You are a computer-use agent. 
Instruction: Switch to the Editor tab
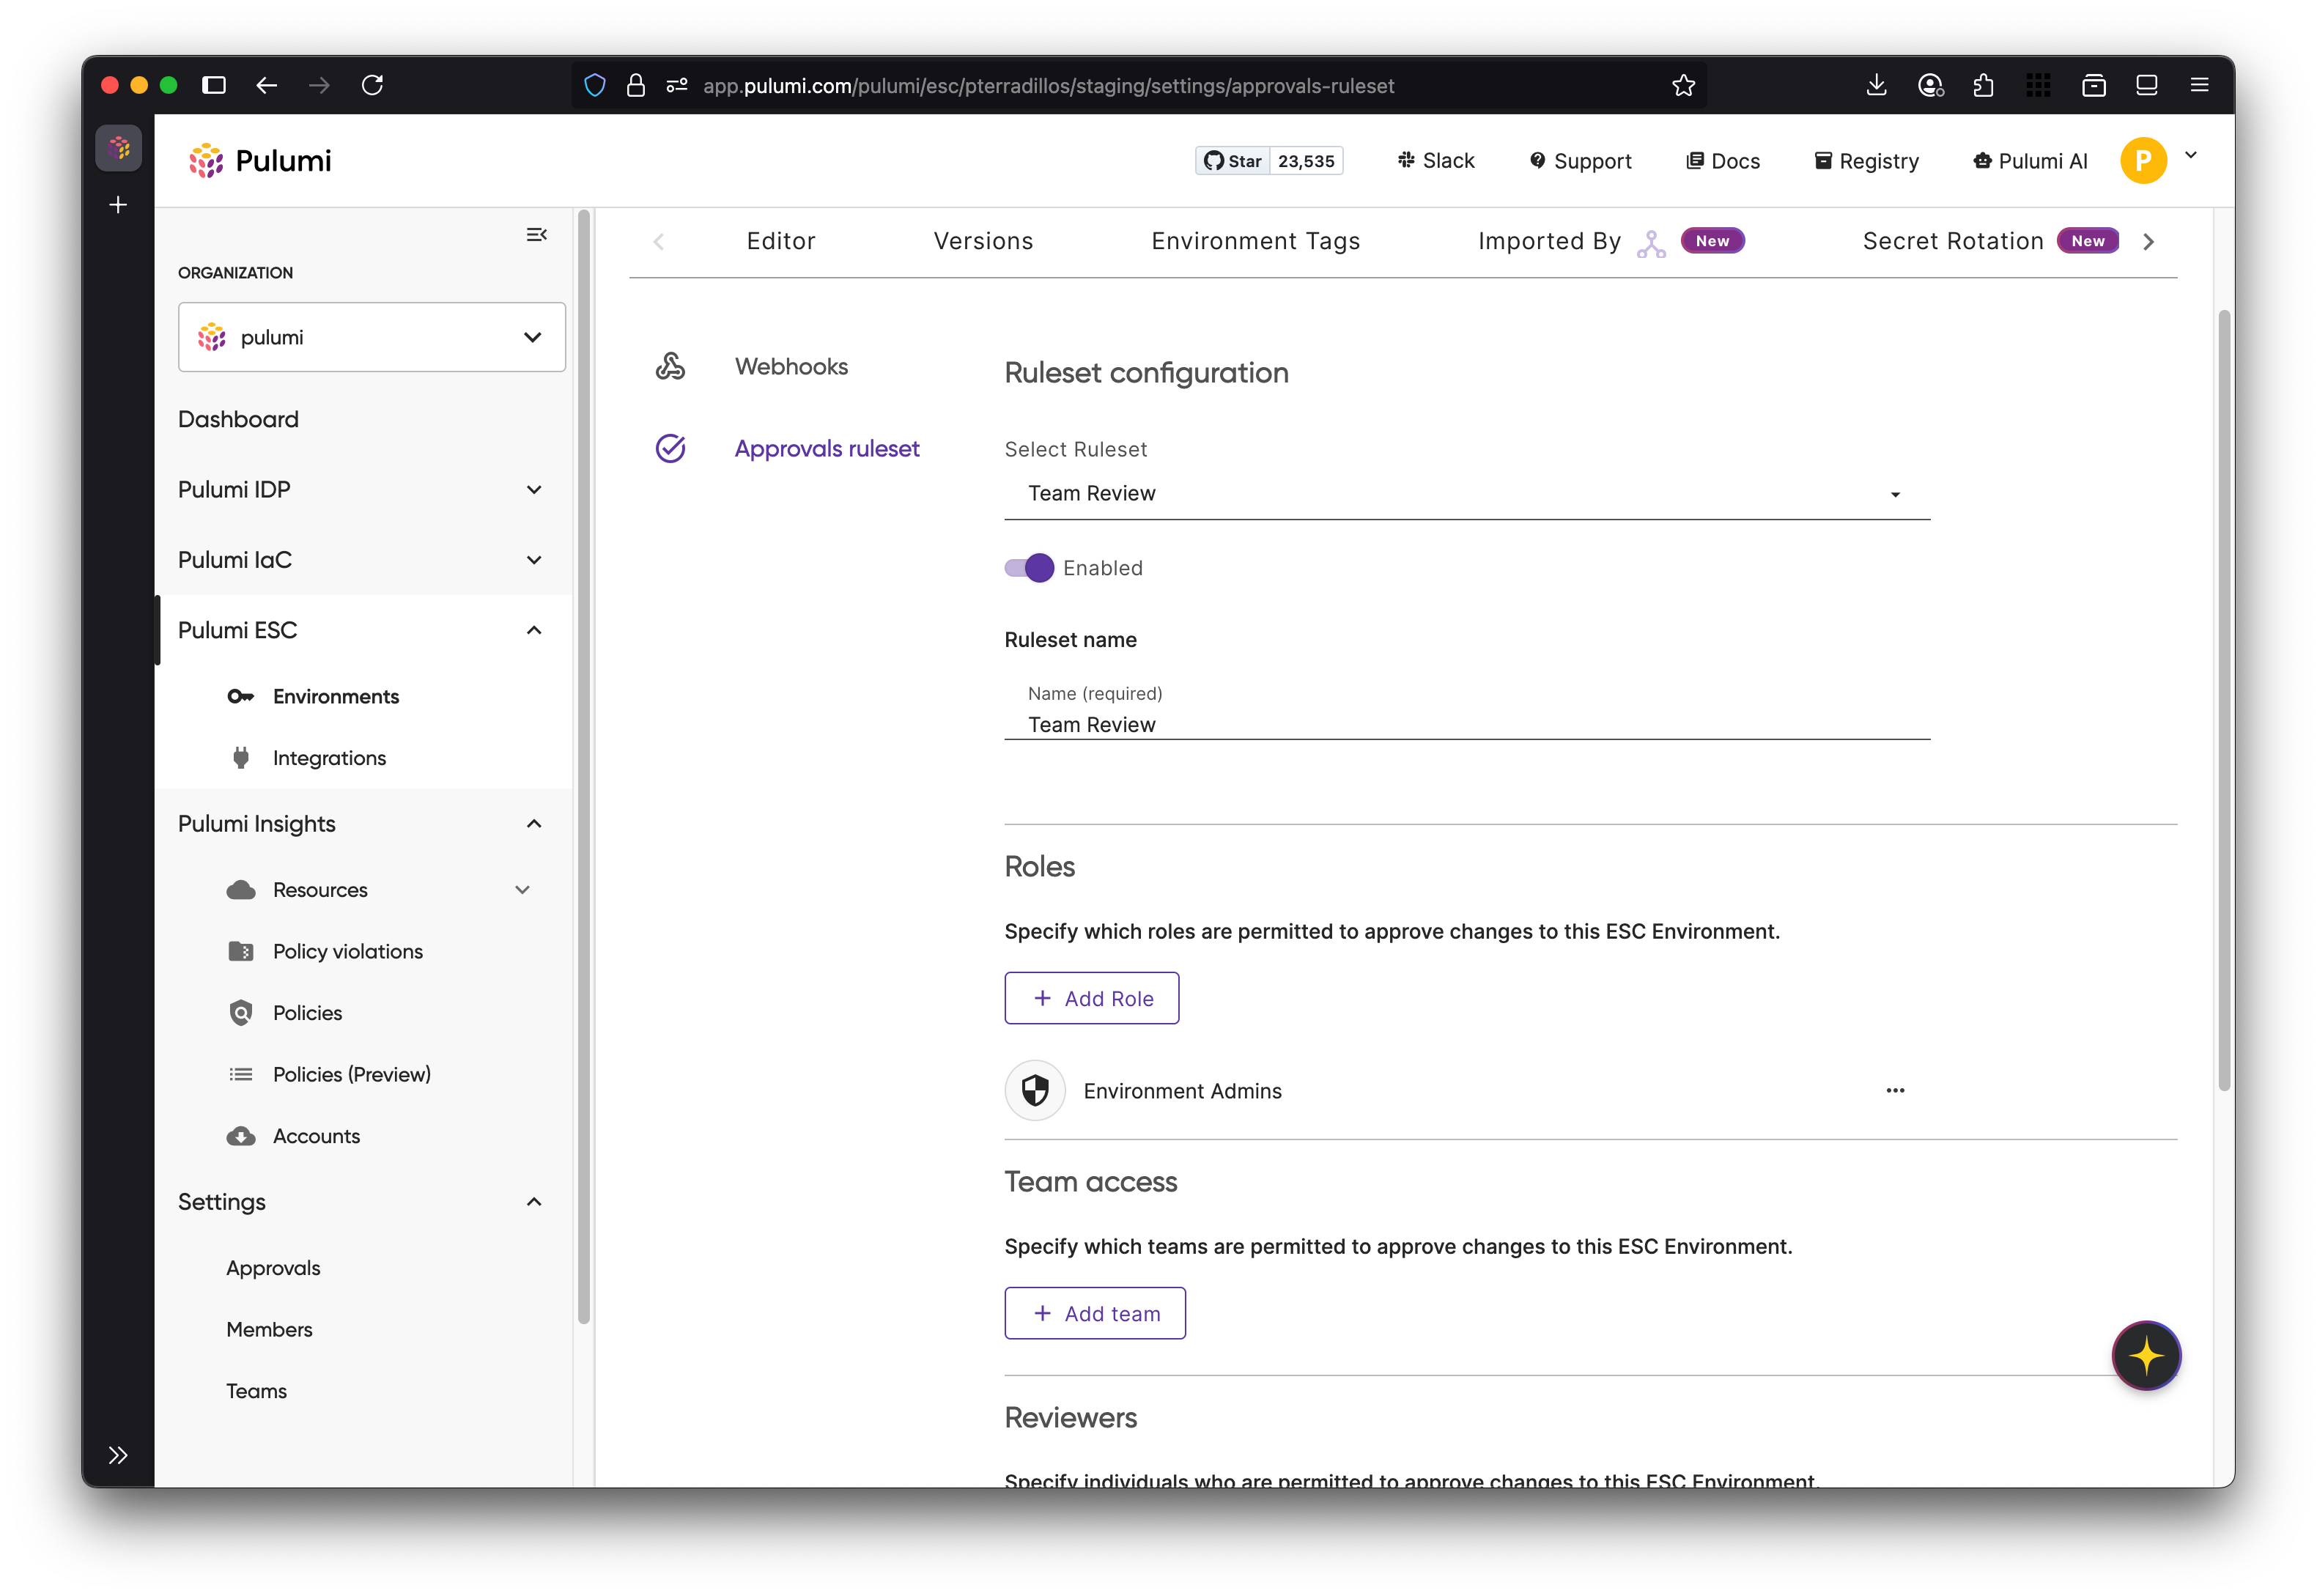(x=781, y=242)
